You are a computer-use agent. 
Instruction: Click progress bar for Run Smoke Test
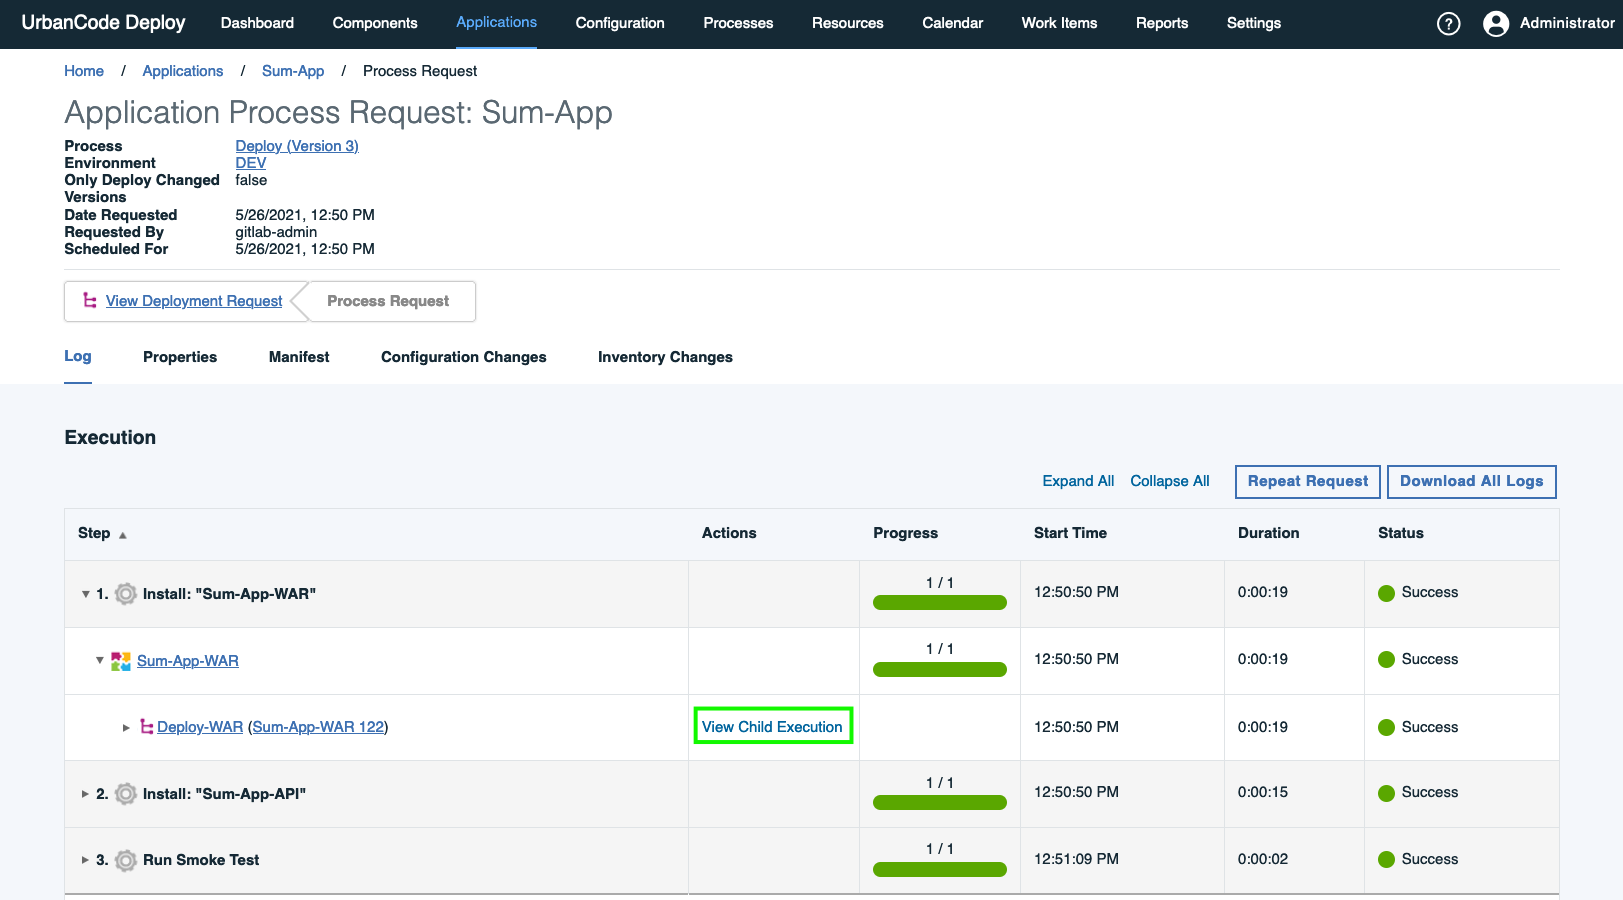pyautogui.click(x=940, y=869)
